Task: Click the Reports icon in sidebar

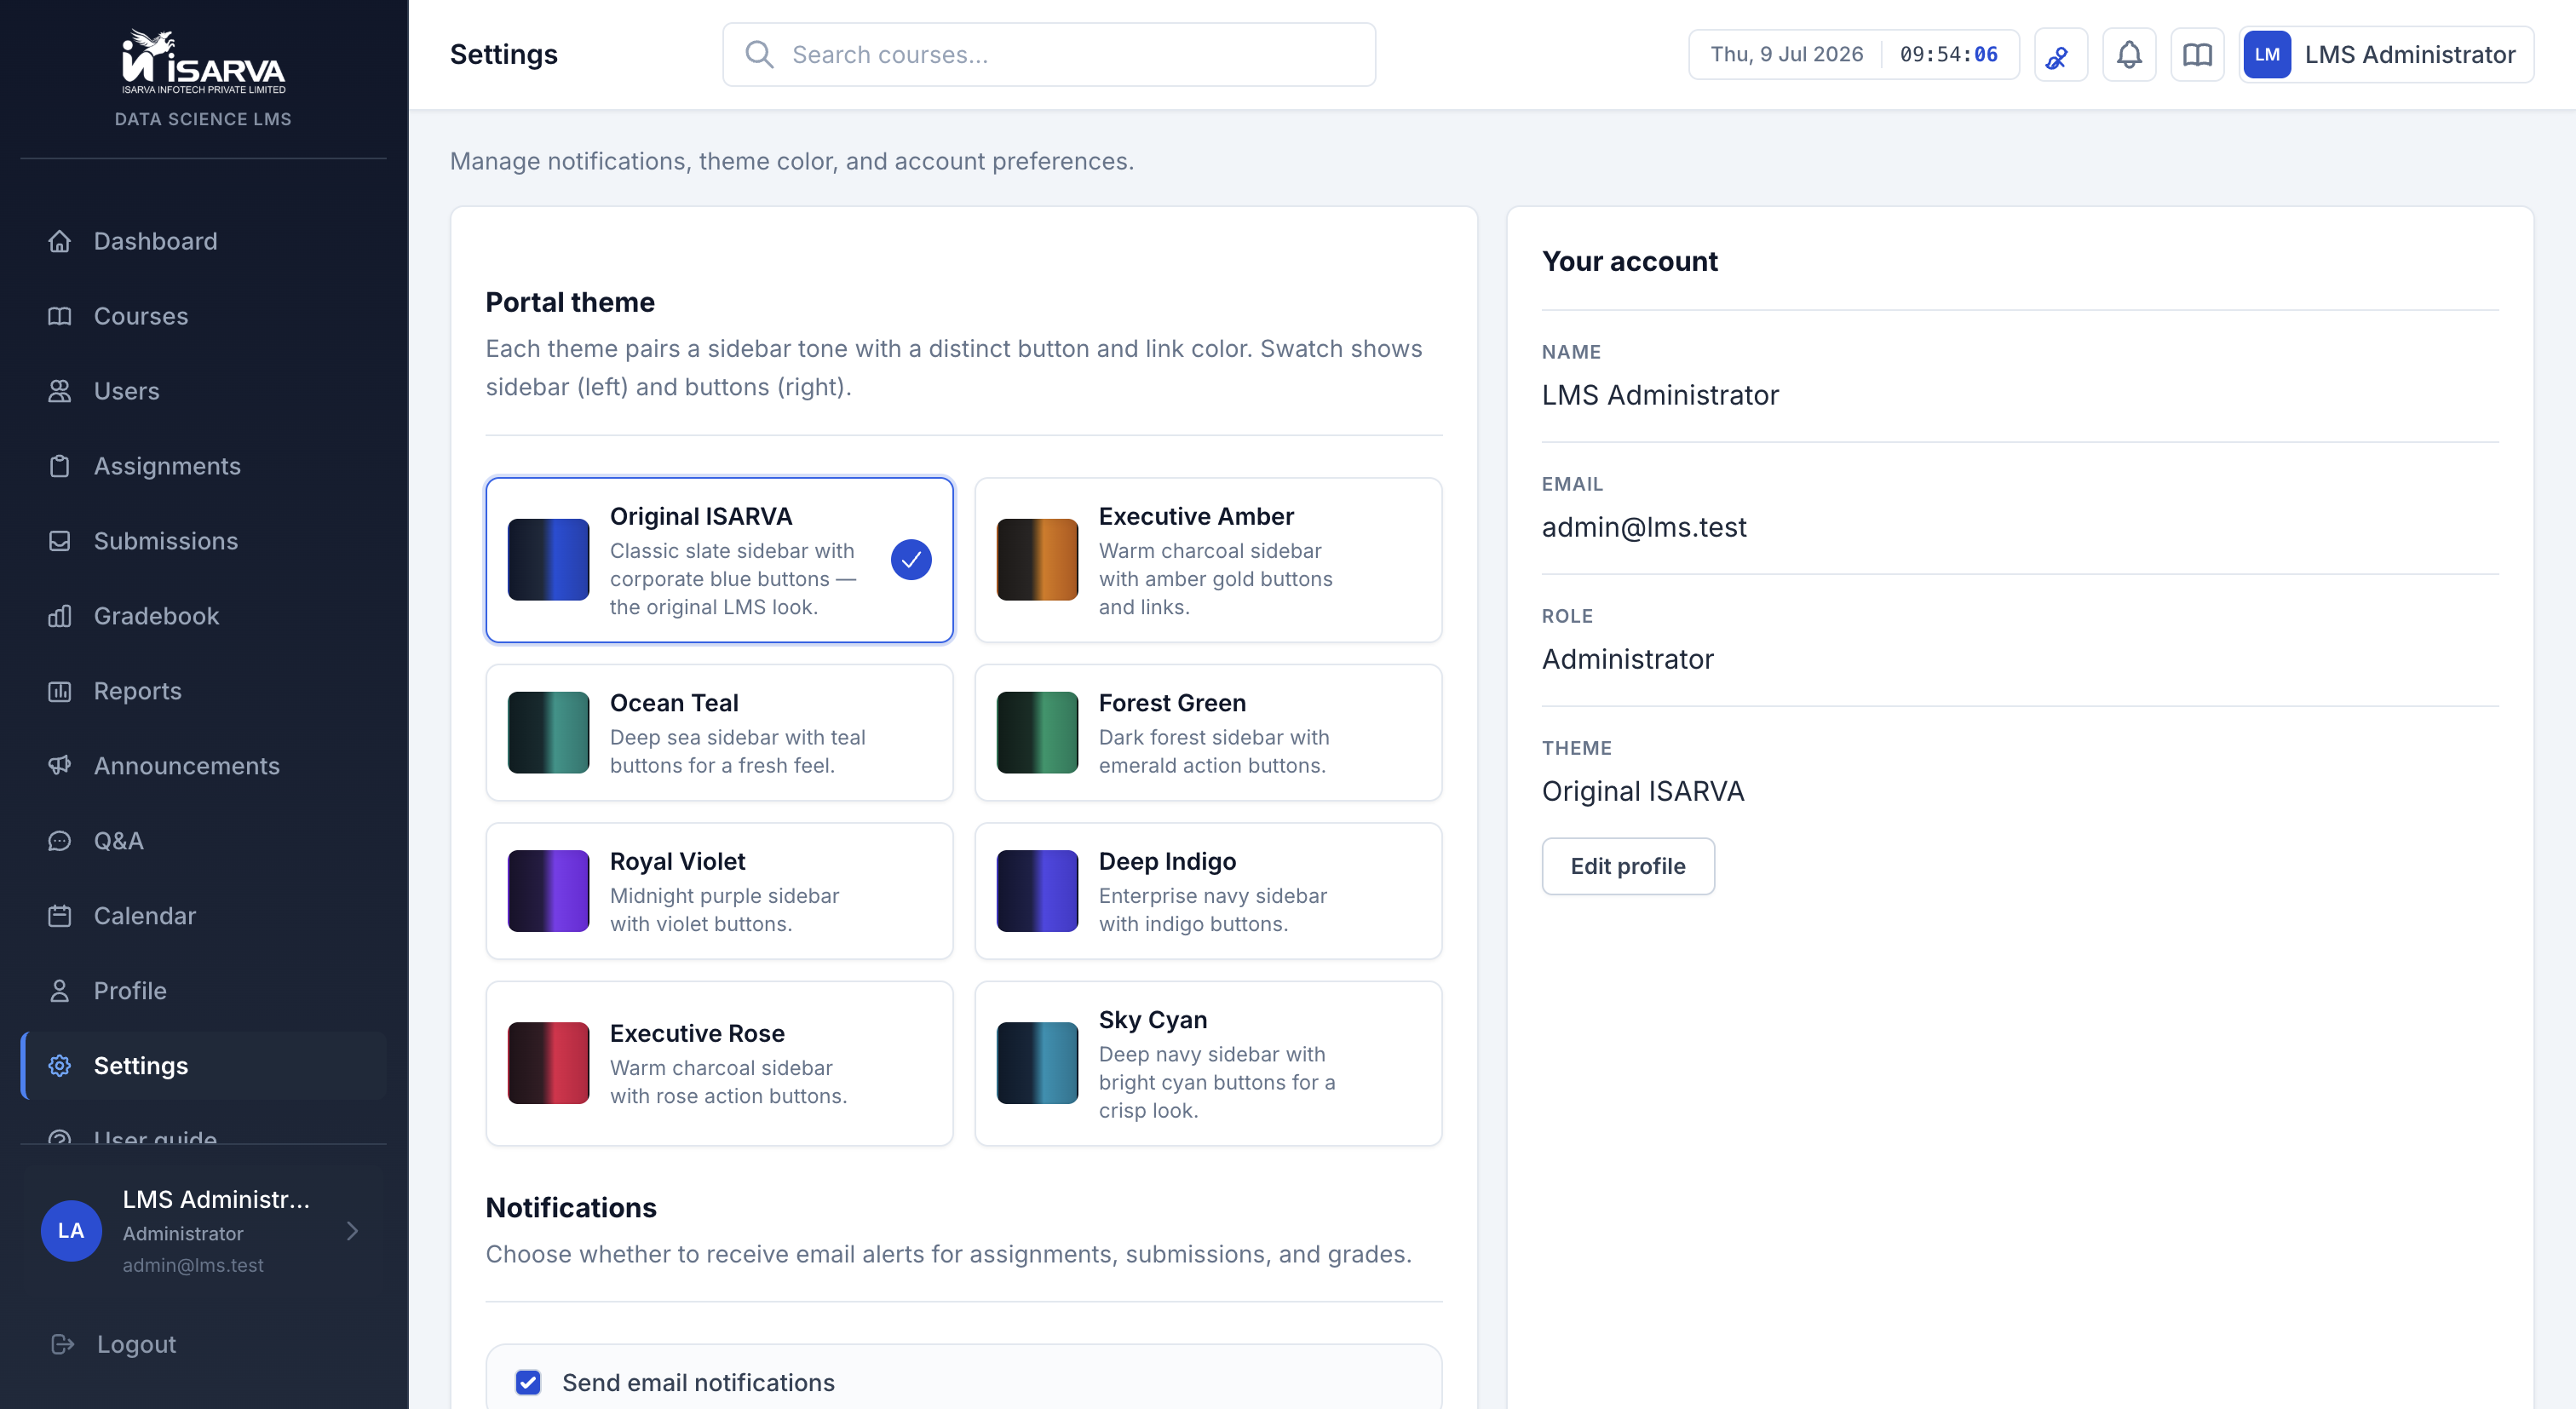Action: click(x=60, y=691)
